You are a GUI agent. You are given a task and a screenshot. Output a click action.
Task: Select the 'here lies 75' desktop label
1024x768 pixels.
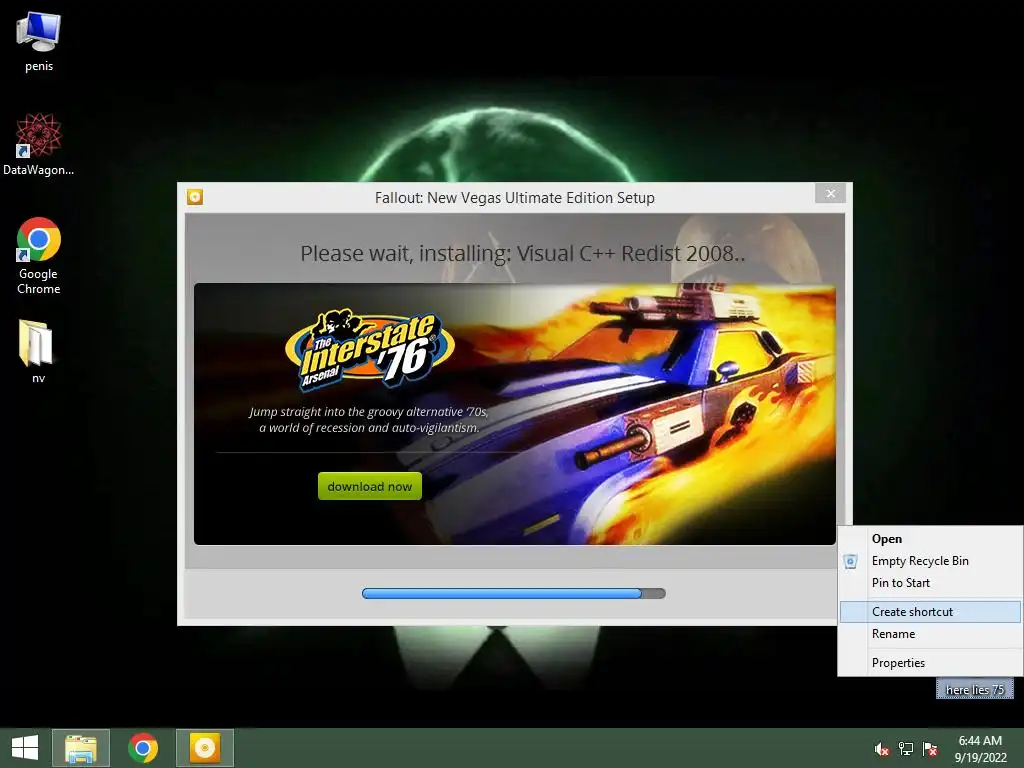(975, 690)
